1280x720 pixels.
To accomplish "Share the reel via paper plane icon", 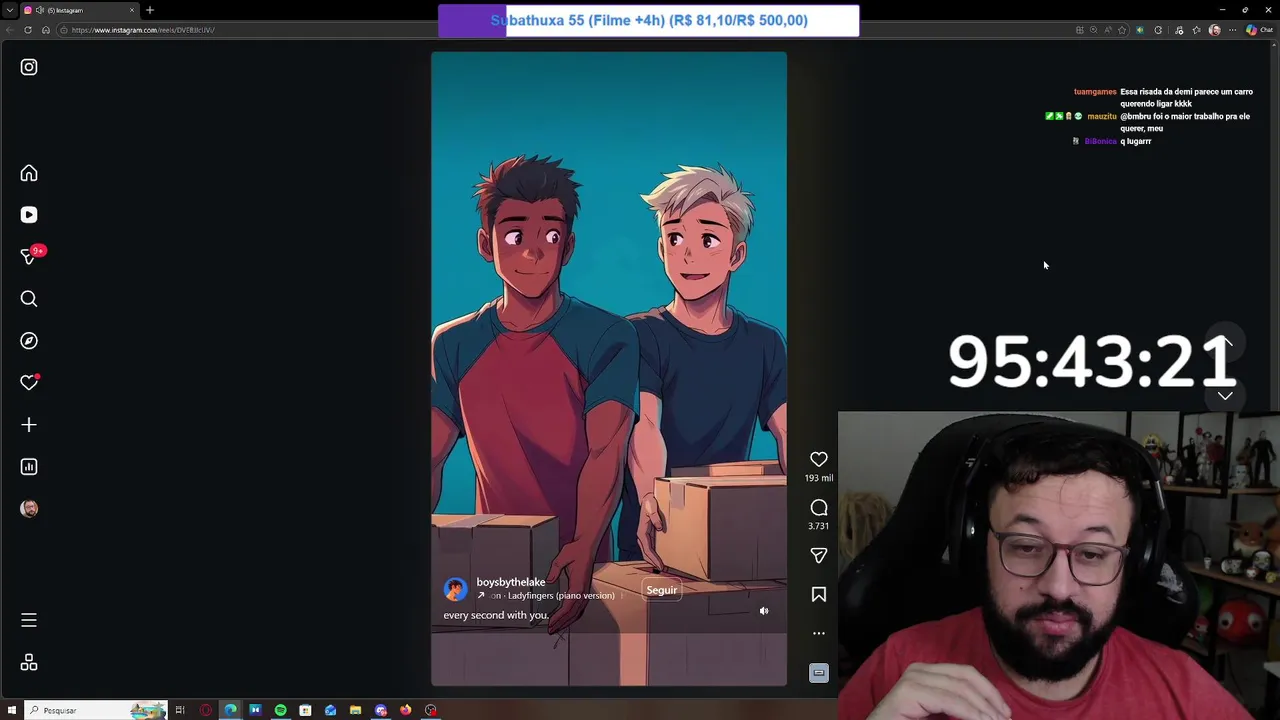I will (819, 555).
